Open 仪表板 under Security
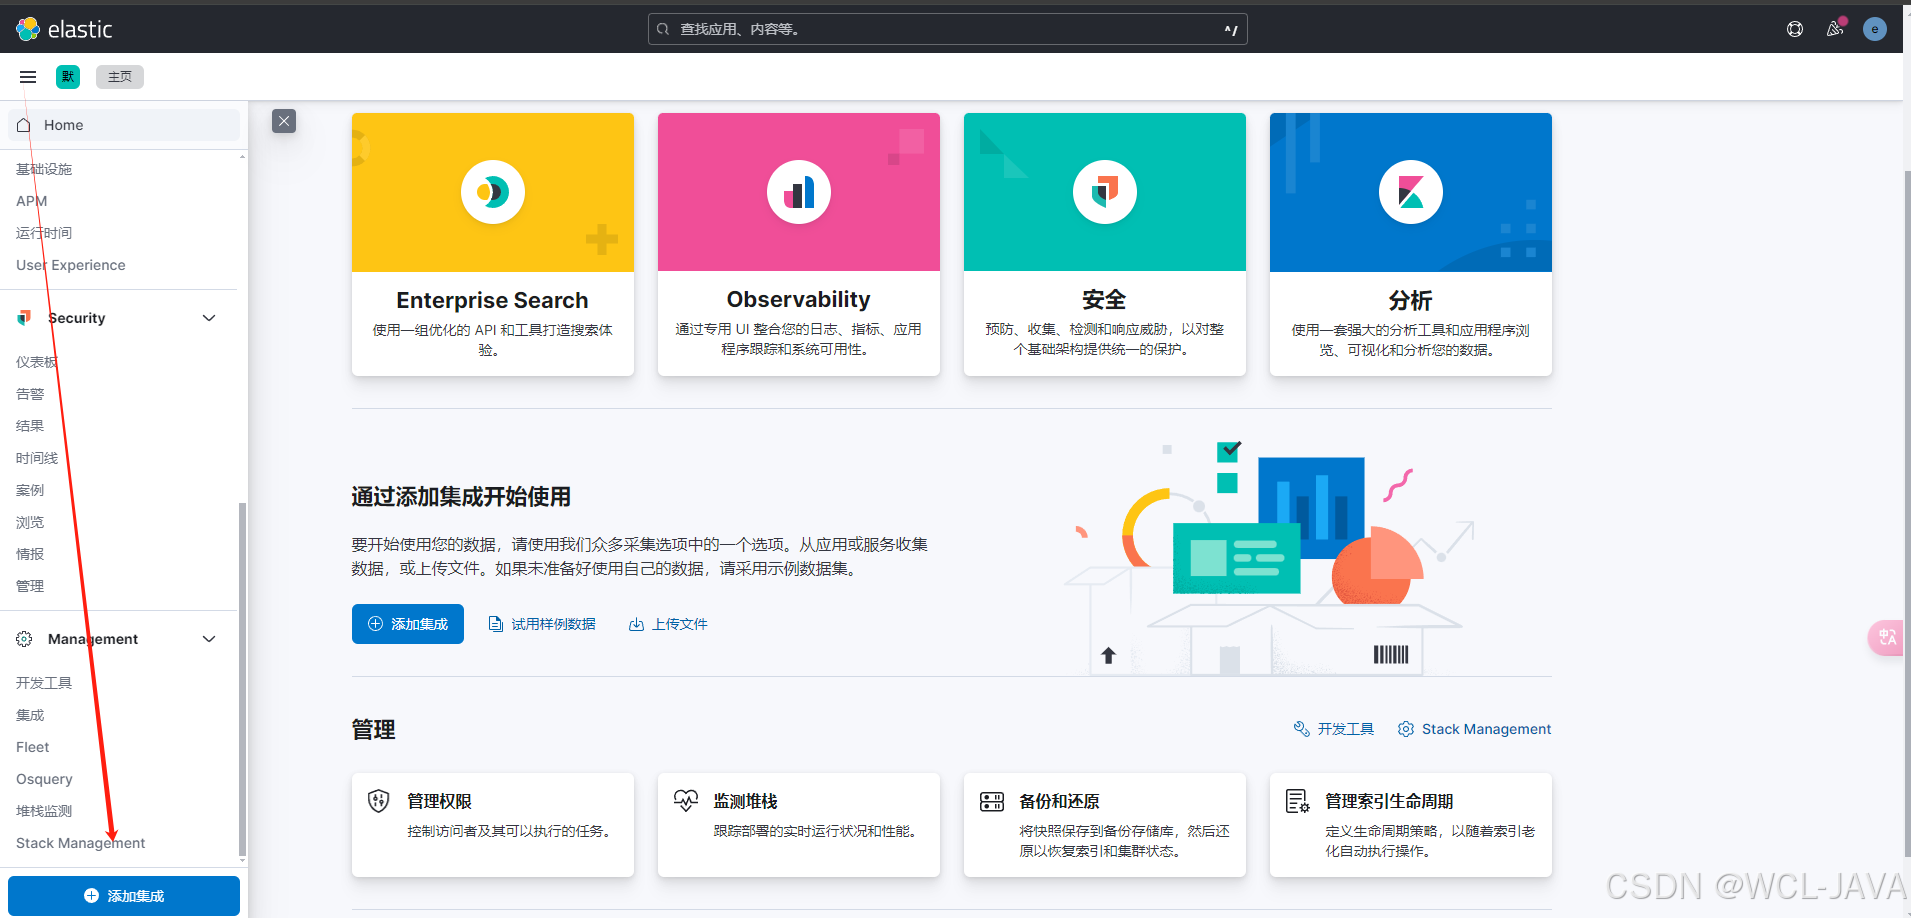The width and height of the screenshot is (1911, 918). (37, 362)
